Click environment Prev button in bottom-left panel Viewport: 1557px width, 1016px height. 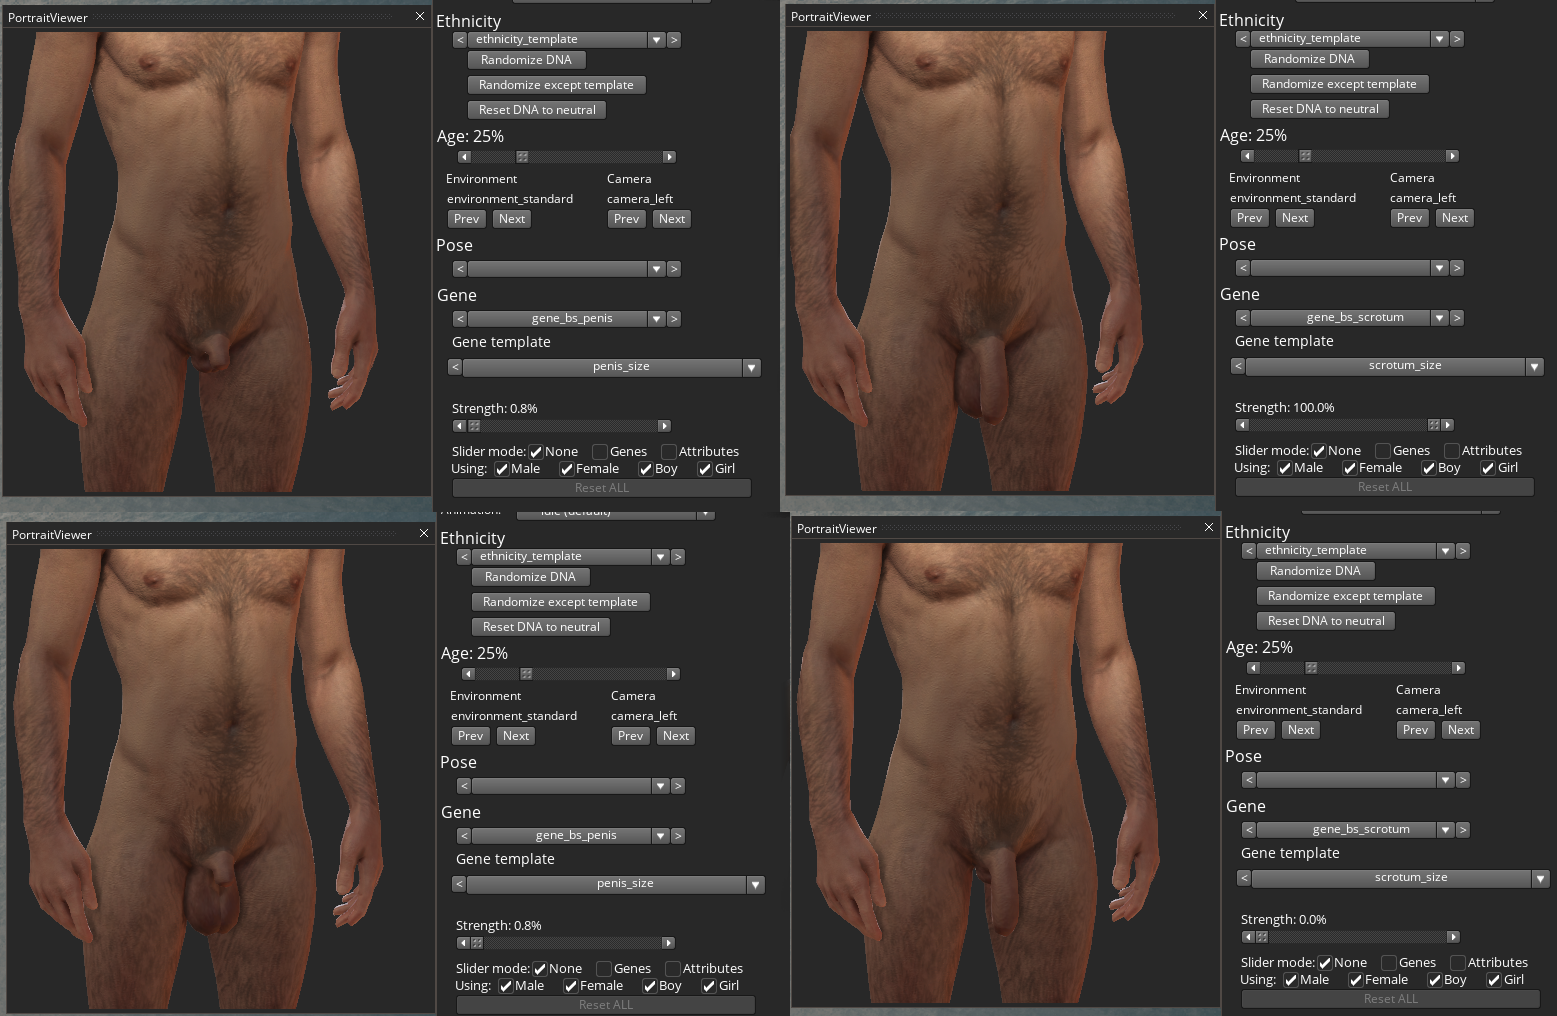(x=470, y=736)
